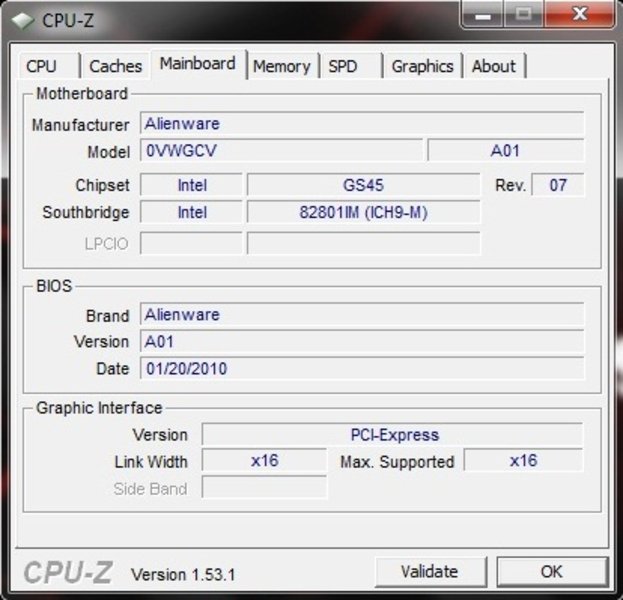Switch to the CPU tab
This screenshot has height=600, width=623.
coord(49,66)
